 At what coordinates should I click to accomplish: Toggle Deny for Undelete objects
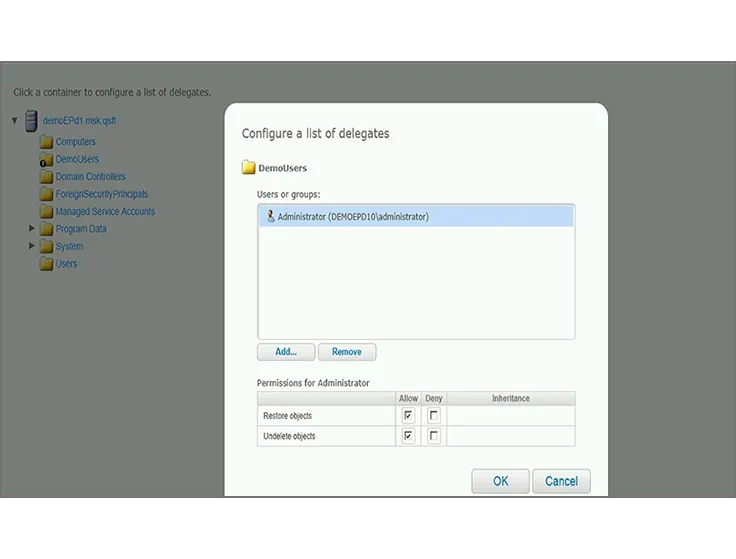(434, 436)
